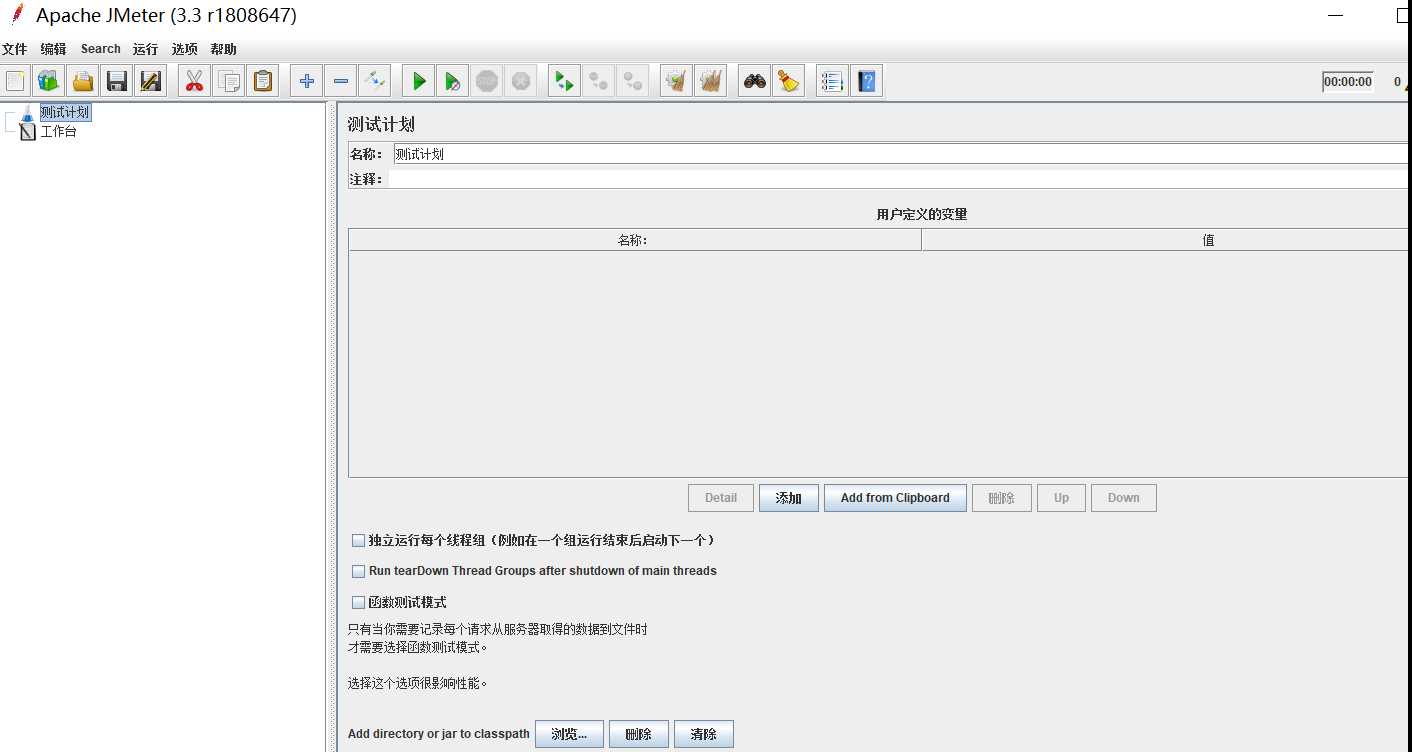Open the 运行 menu
The height and width of the screenshot is (752, 1412).
(145, 49)
